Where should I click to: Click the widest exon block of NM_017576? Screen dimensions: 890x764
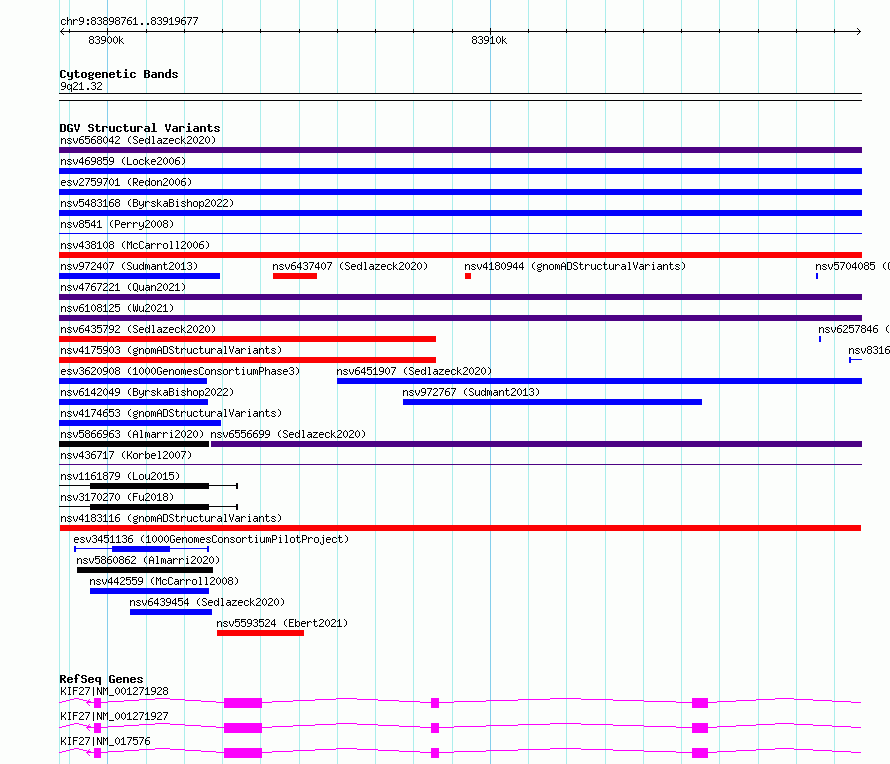243,753
